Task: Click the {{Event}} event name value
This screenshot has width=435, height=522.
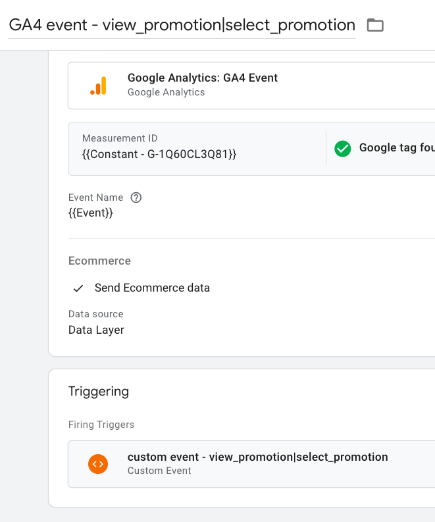Action: coord(91,213)
